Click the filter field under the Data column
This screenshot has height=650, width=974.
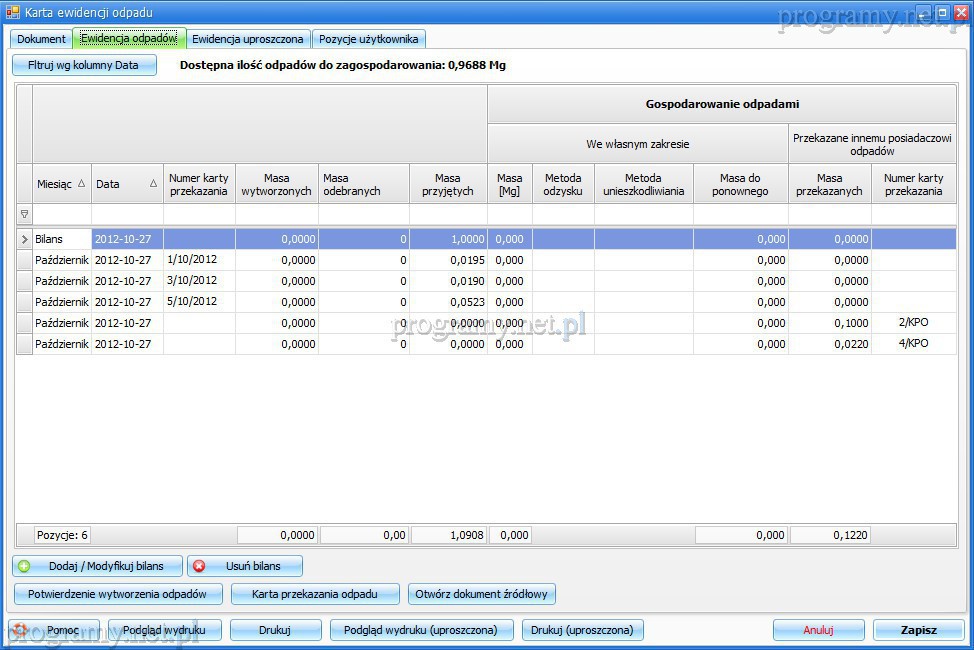(127, 214)
